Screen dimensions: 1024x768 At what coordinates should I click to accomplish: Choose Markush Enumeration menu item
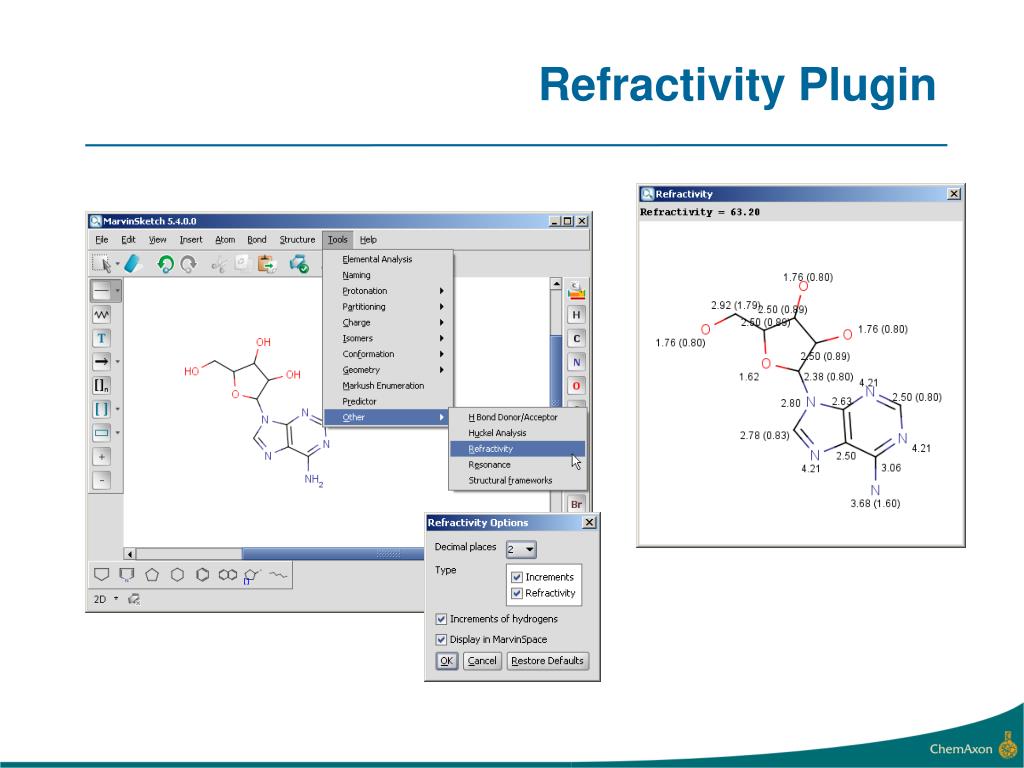coord(388,385)
